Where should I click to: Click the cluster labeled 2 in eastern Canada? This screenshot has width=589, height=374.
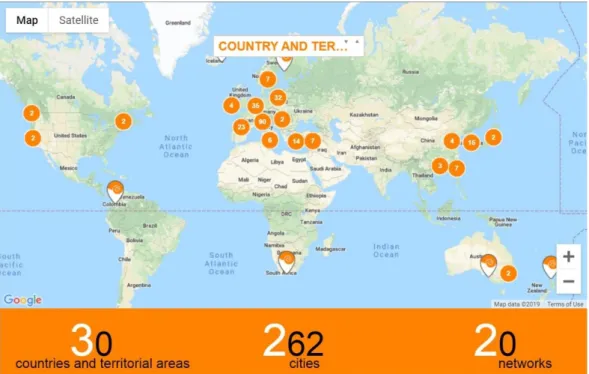coord(123,121)
